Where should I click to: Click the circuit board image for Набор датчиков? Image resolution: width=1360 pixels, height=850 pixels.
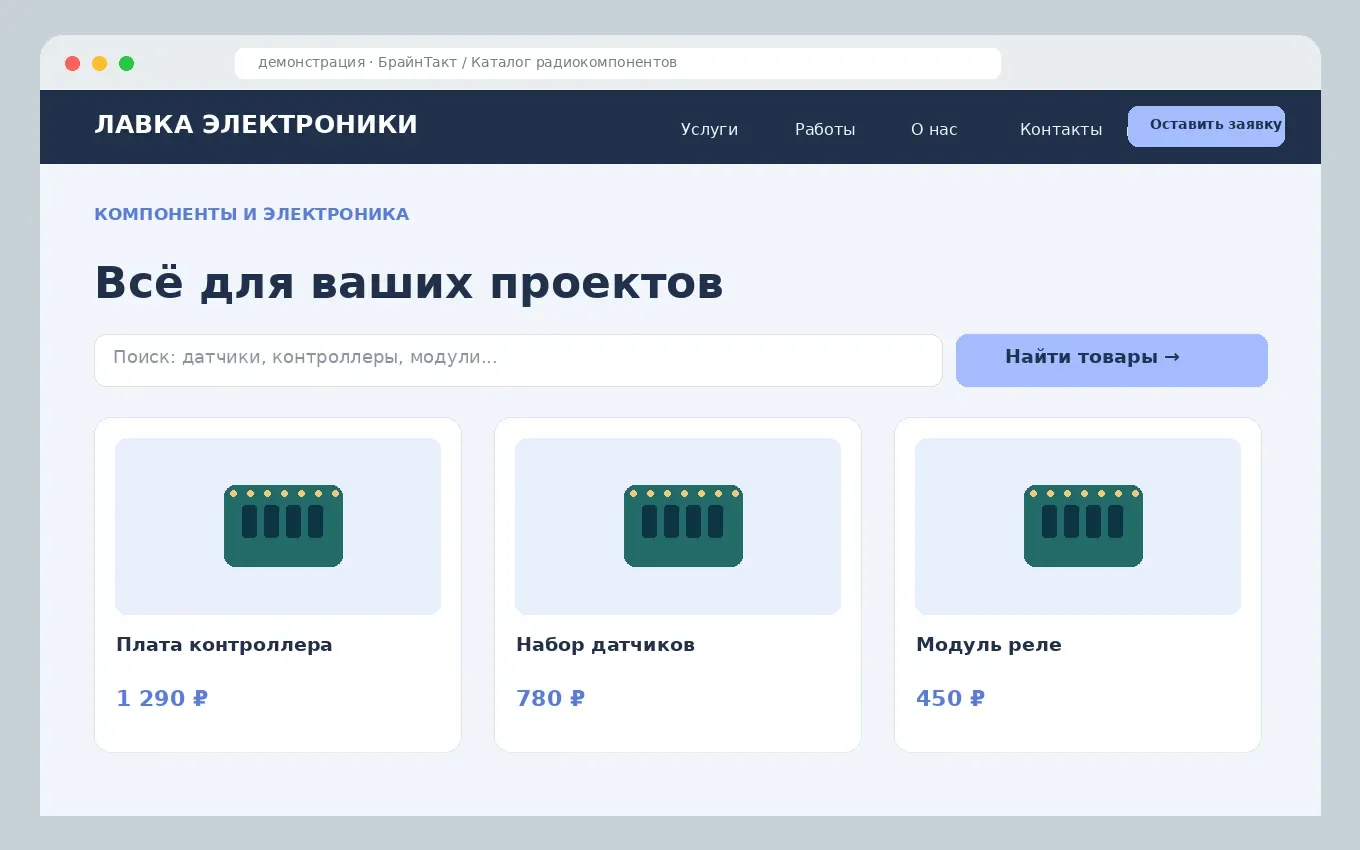(678, 526)
